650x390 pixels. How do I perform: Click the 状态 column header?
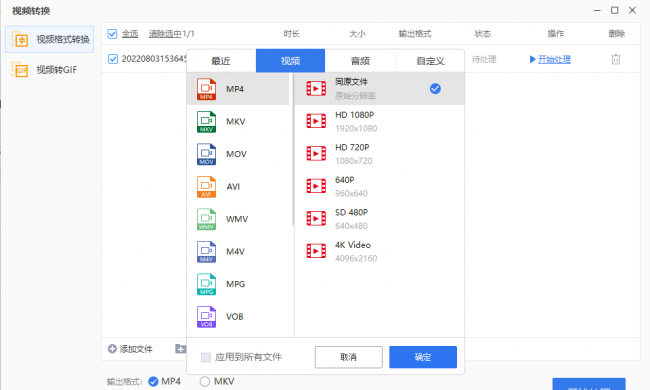[x=483, y=34]
